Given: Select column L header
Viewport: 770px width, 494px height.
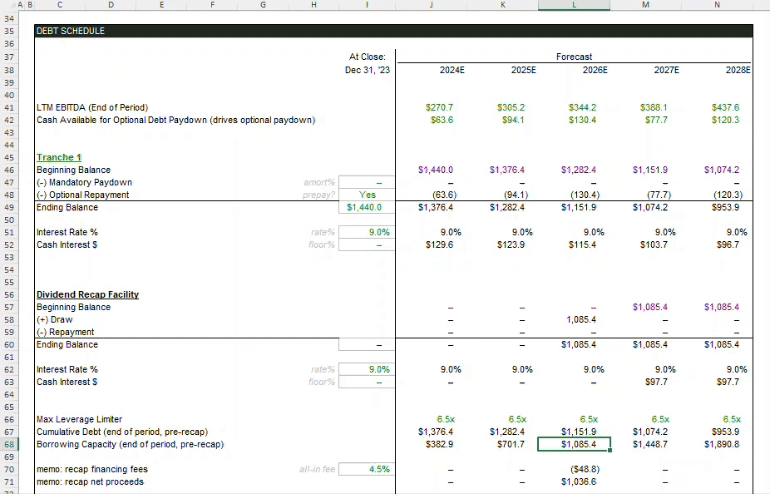Looking at the screenshot, I should (x=574, y=6).
